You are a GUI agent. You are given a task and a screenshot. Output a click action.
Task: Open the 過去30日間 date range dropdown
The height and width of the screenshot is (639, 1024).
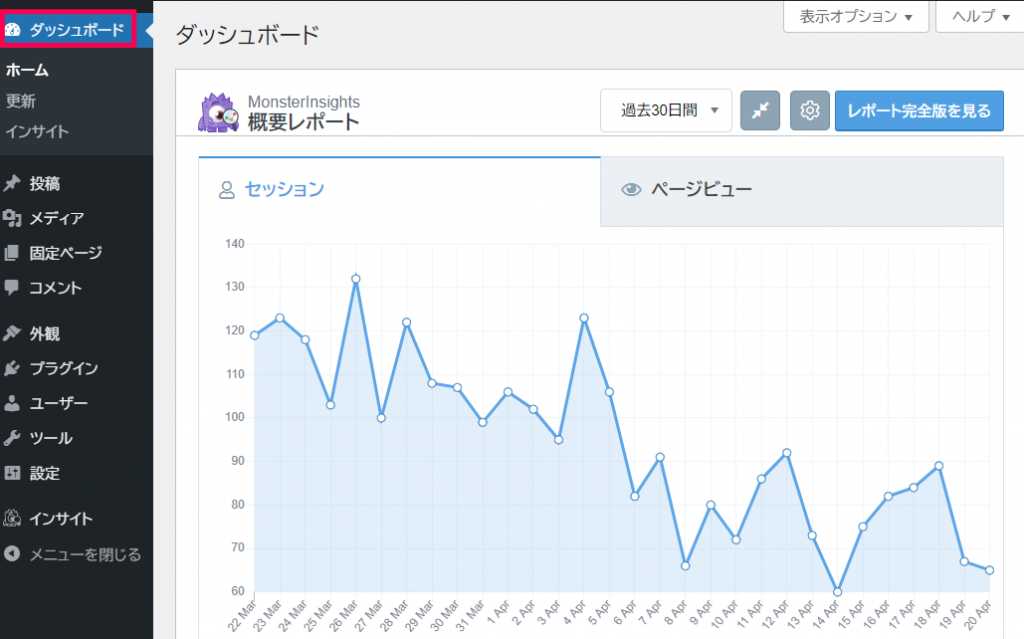coord(666,110)
